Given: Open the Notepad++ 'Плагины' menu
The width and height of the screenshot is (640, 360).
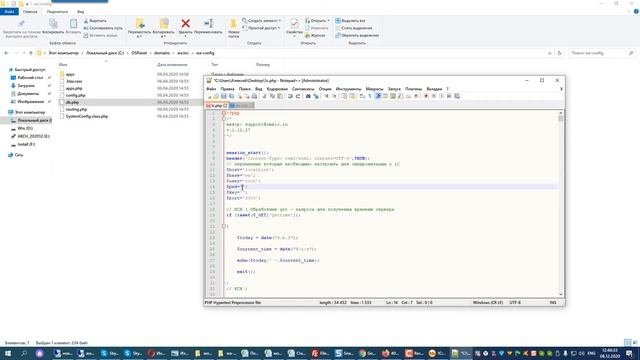Looking at the screenshot, I should tap(413, 89).
